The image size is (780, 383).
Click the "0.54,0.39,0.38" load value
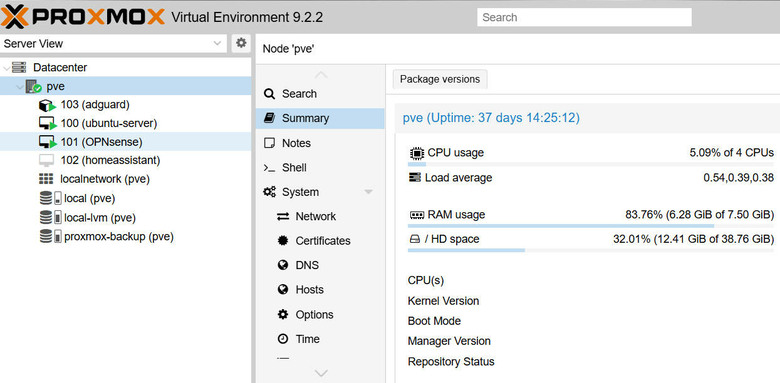click(x=738, y=178)
